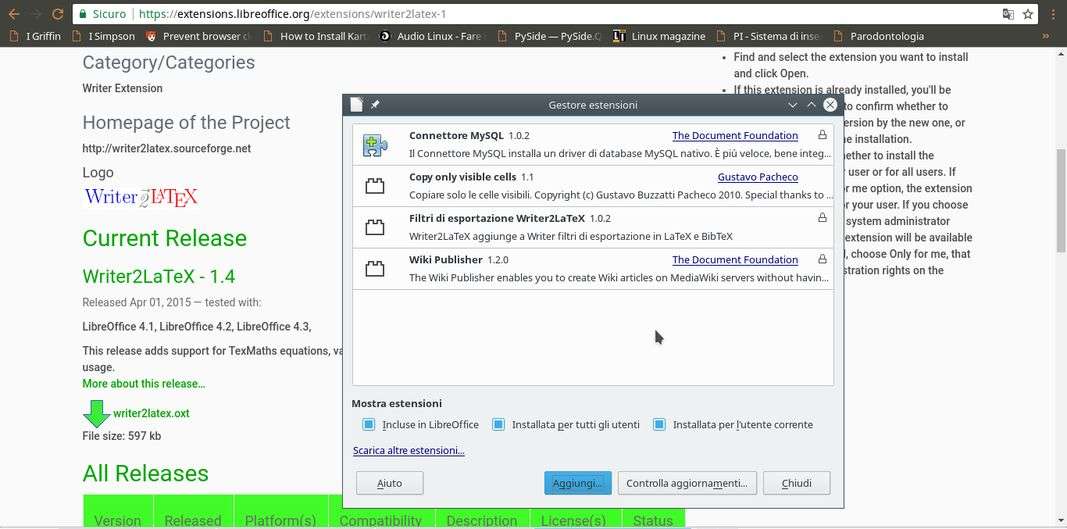The image size is (1067, 529).
Task: Select the Wiki Publisher extension row
Action: pyautogui.click(x=593, y=269)
